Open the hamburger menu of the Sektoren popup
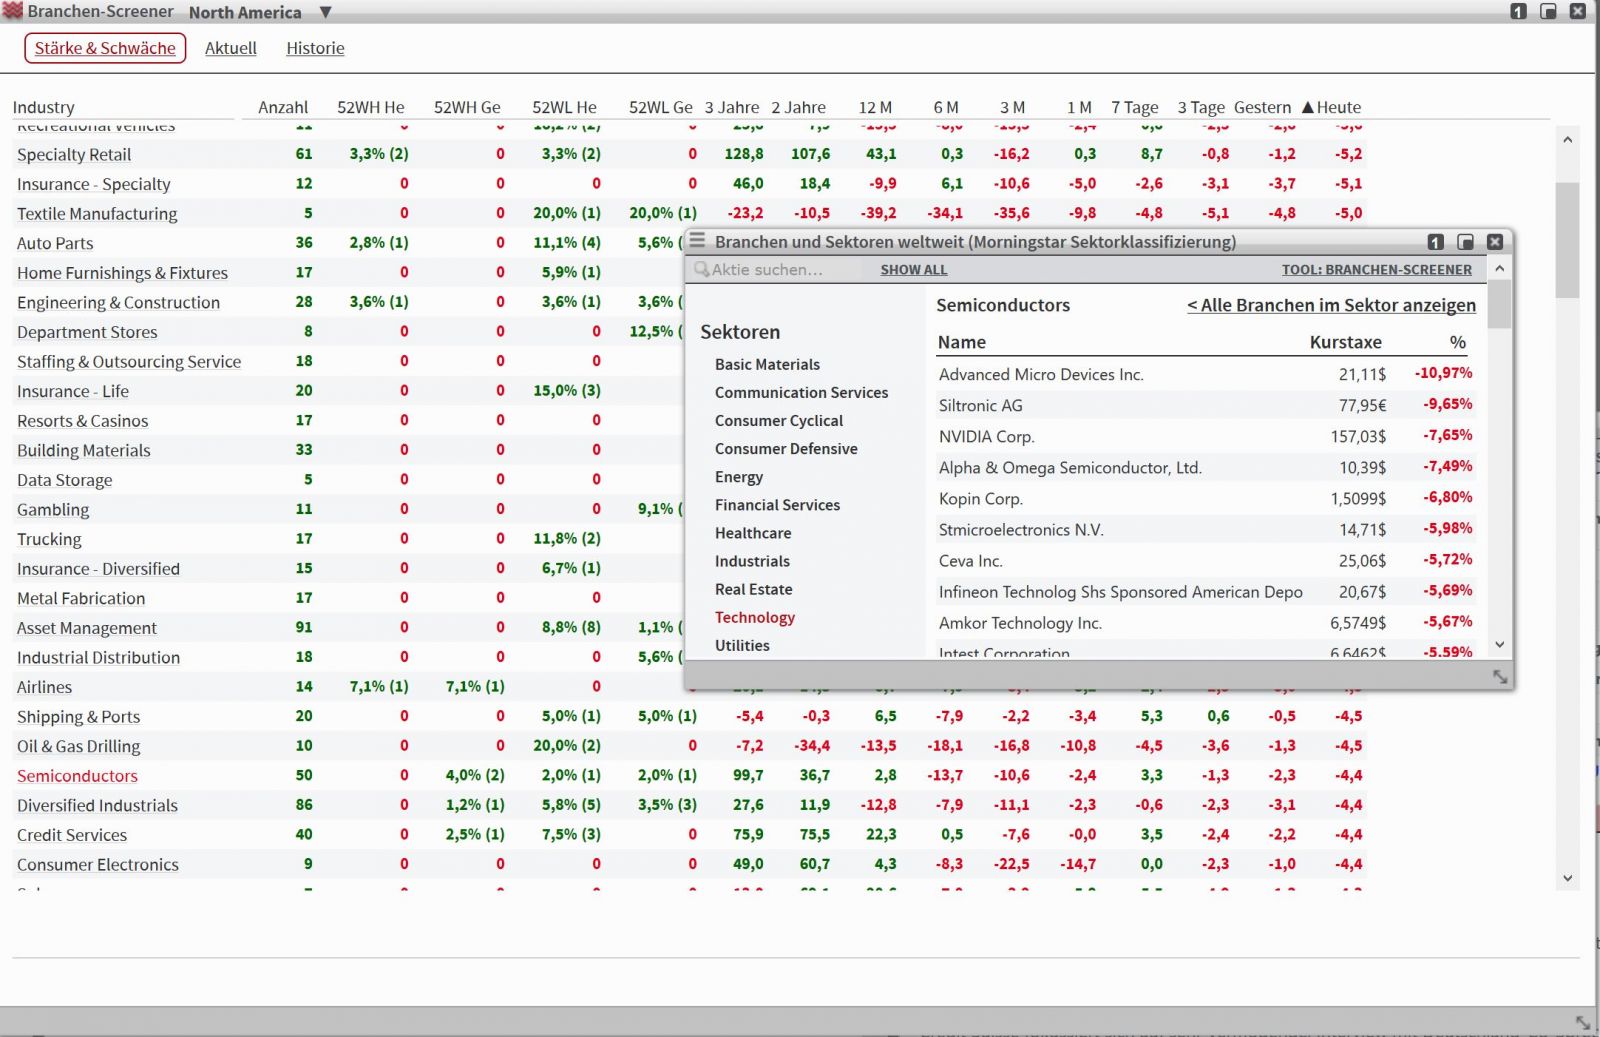 [x=697, y=241]
